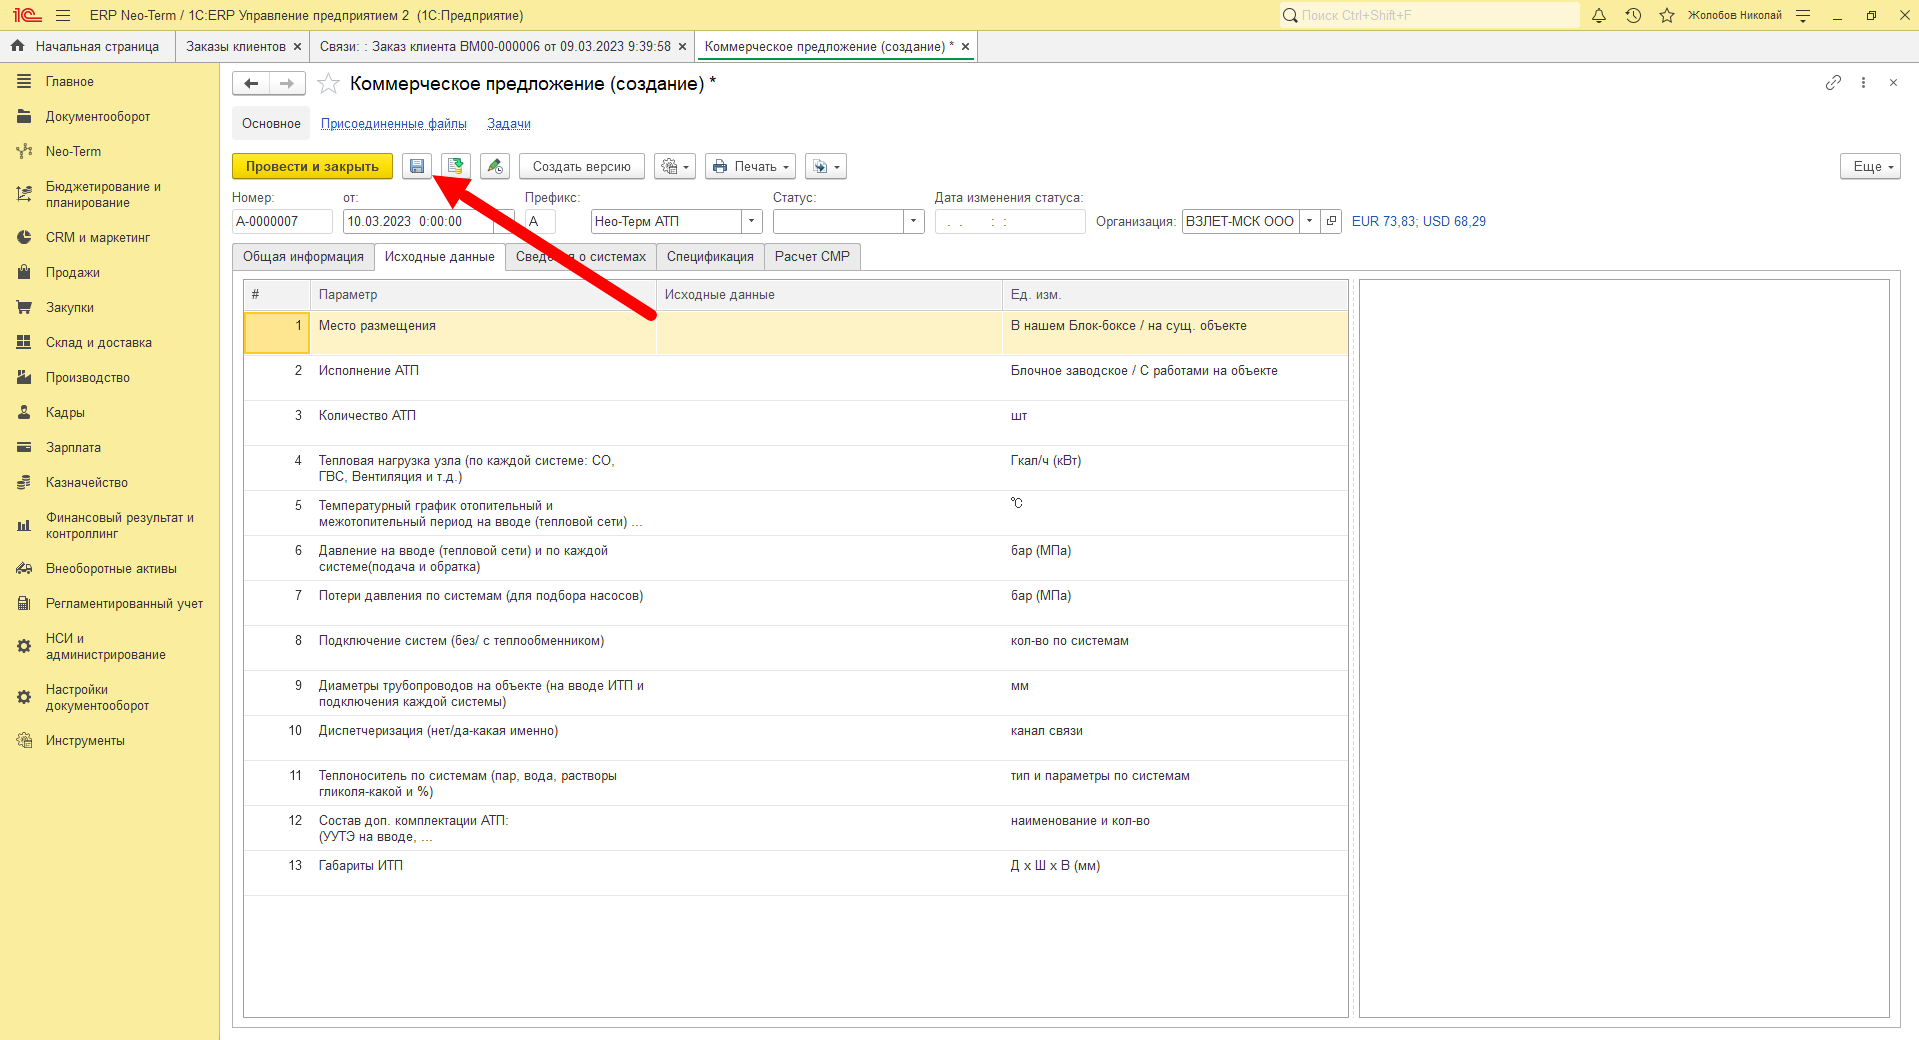
Task: Click the pencil-with-clock toolbar icon
Action: (495, 166)
